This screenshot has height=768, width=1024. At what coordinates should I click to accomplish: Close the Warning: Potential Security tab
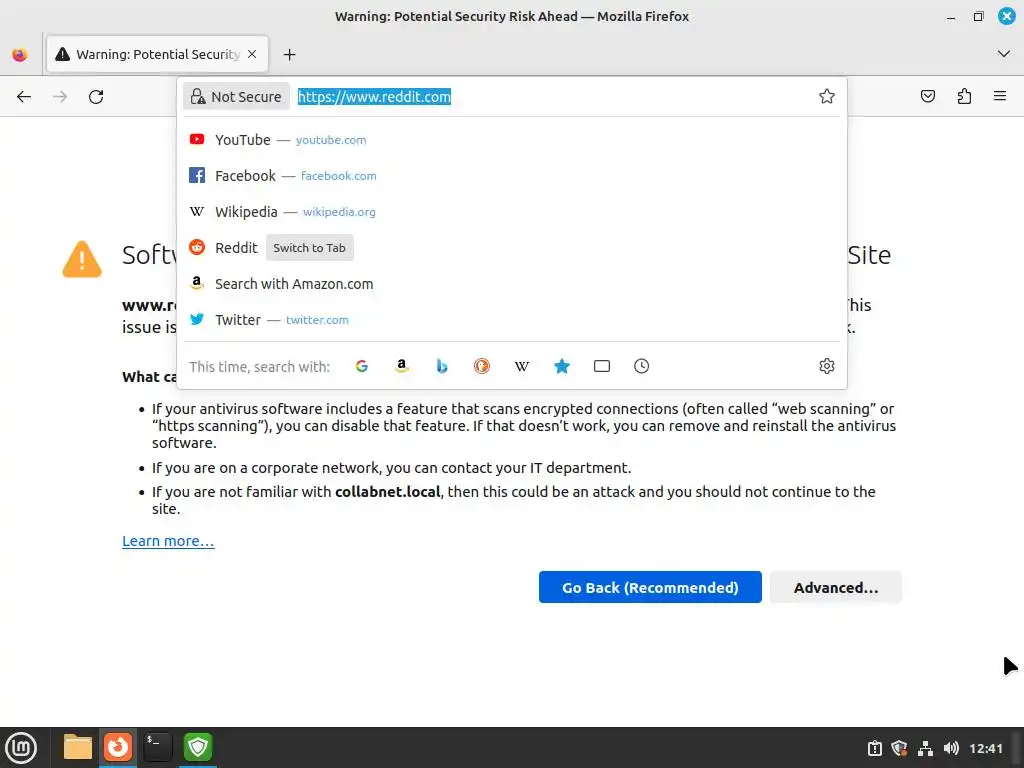[x=252, y=54]
